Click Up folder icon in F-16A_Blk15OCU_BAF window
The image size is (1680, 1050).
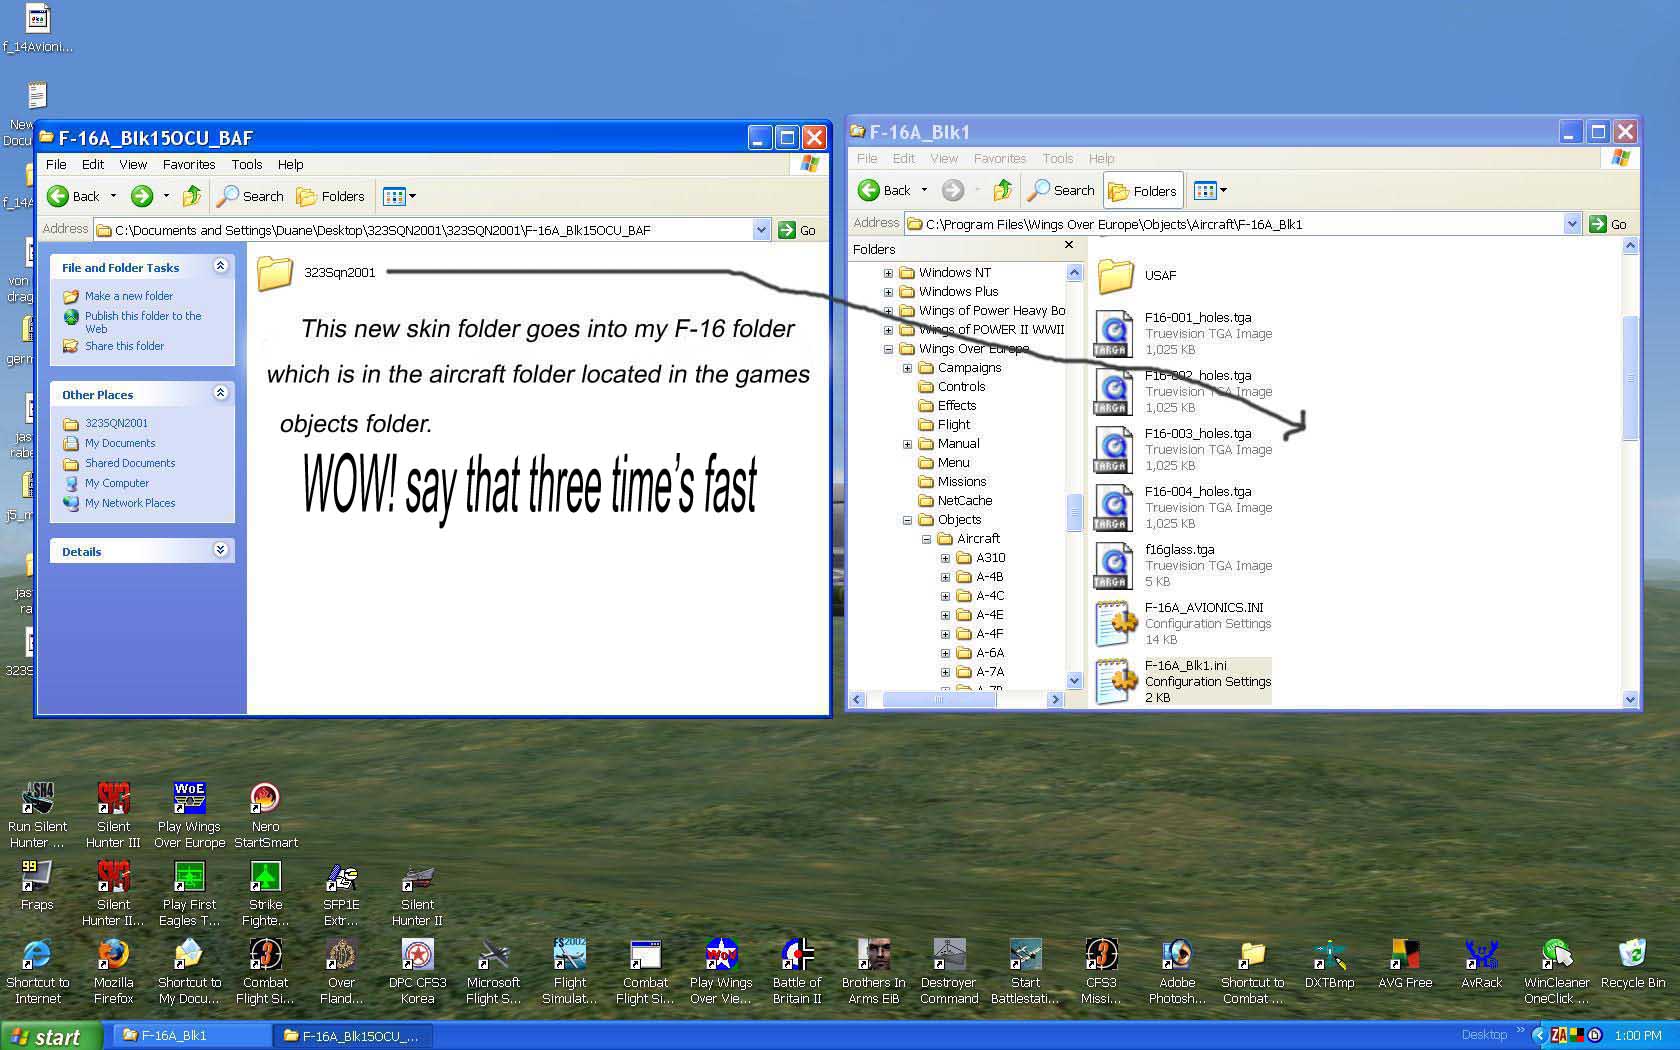pyautogui.click(x=192, y=196)
